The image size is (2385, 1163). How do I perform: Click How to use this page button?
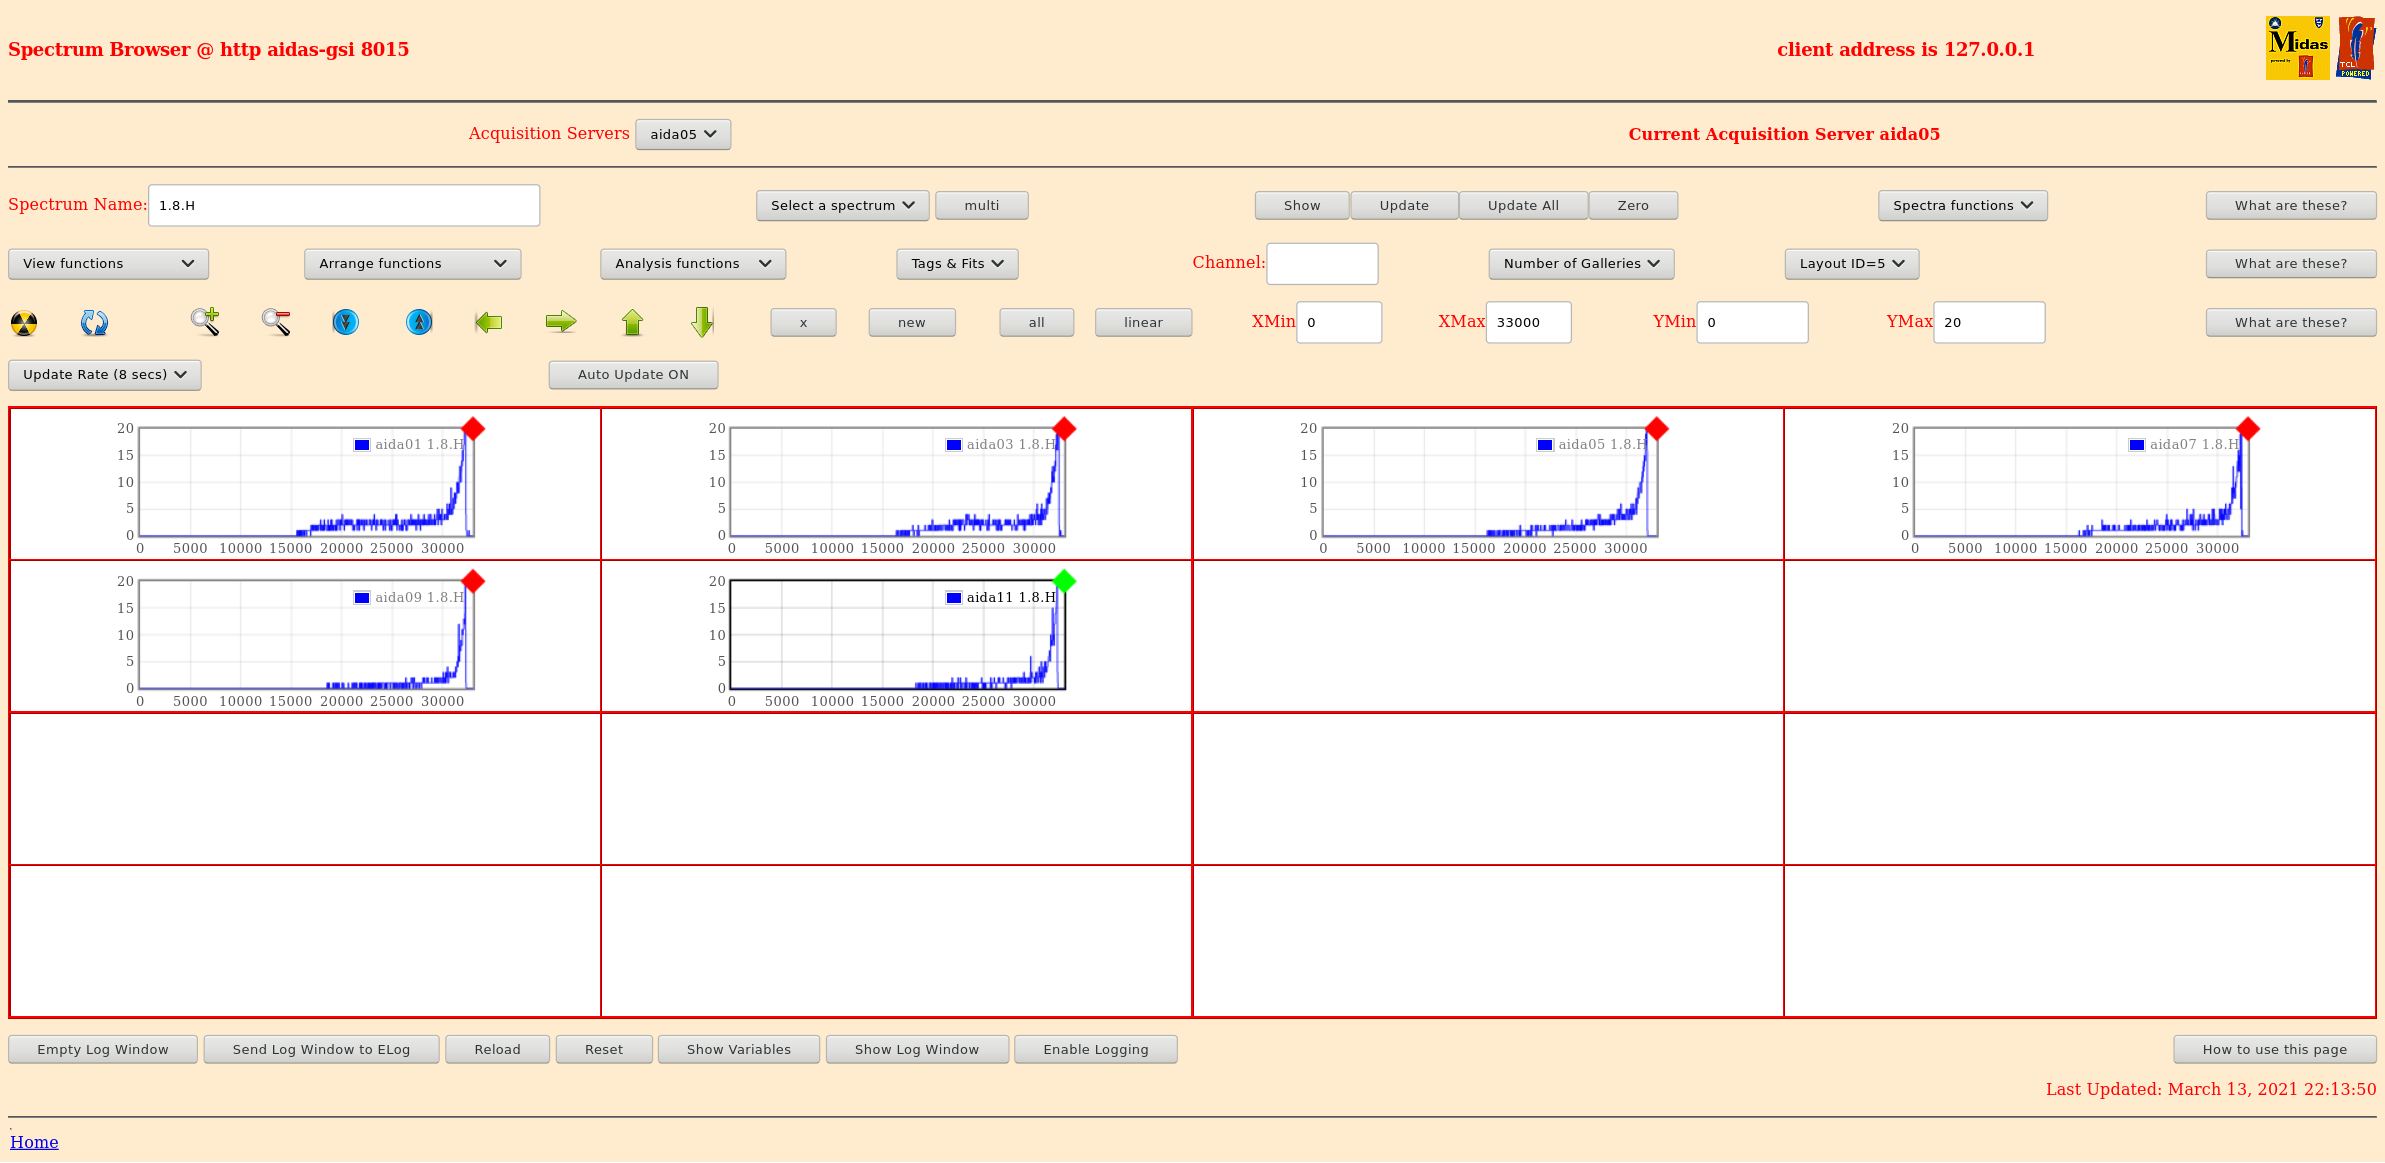coord(2275,1050)
